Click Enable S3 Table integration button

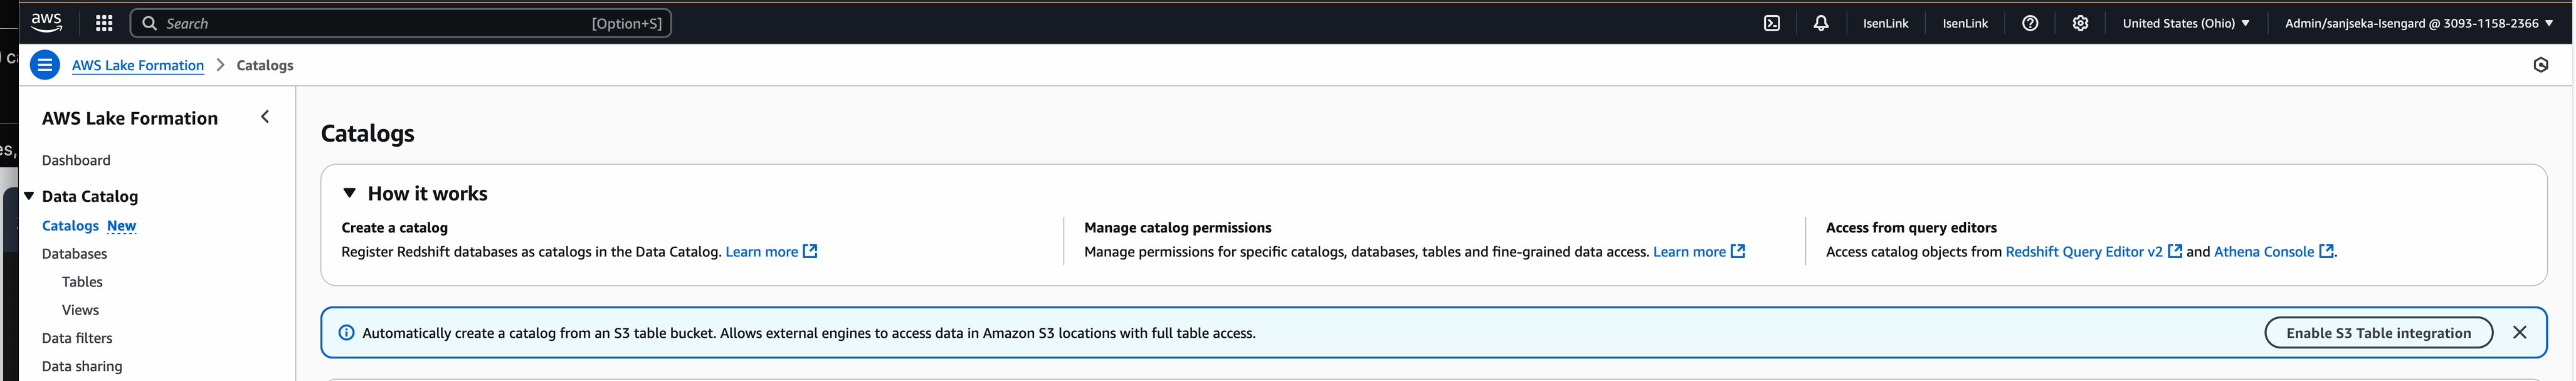pyautogui.click(x=2377, y=333)
